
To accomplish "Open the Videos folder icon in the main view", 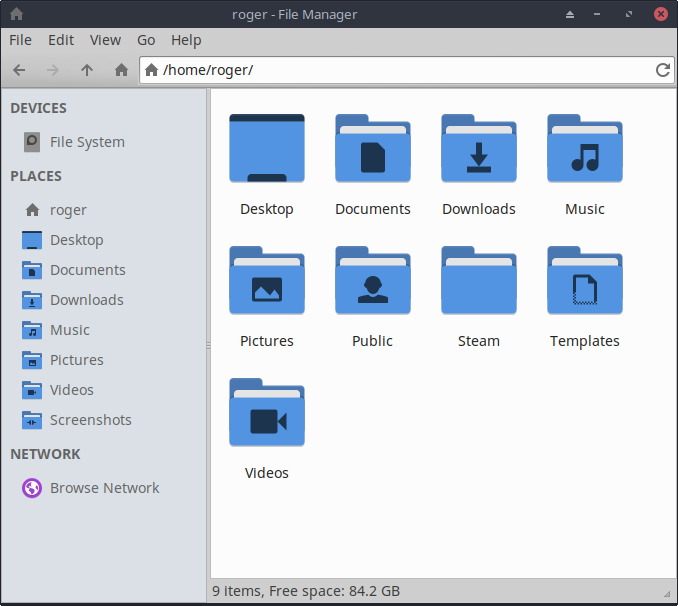I will pyautogui.click(x=267, y=412).
